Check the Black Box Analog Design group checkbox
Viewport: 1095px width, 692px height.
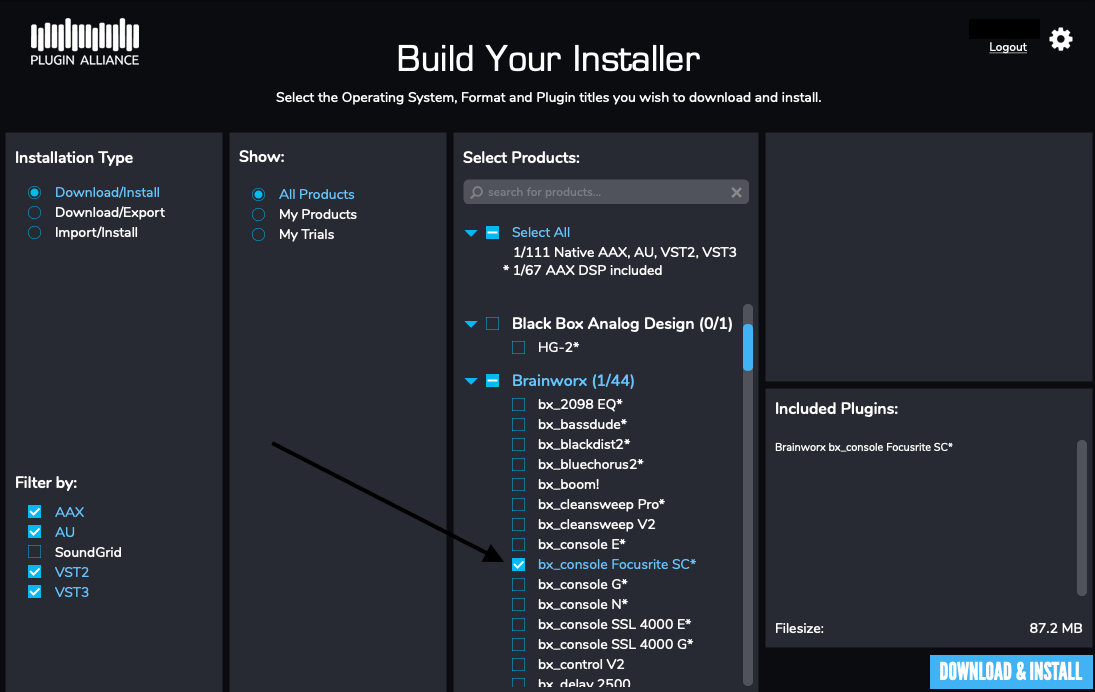(492, 323)
